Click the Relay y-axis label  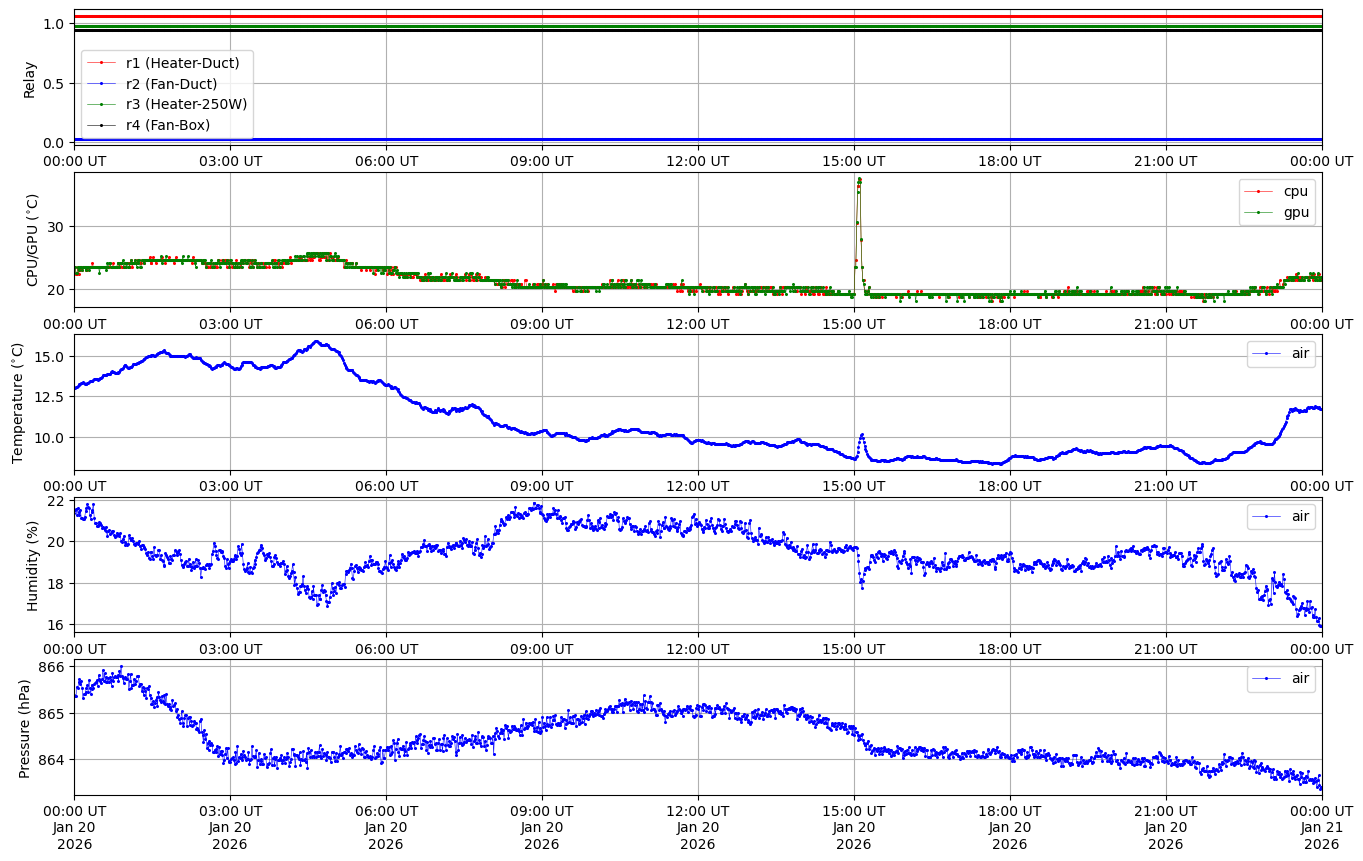click(30, 79)
